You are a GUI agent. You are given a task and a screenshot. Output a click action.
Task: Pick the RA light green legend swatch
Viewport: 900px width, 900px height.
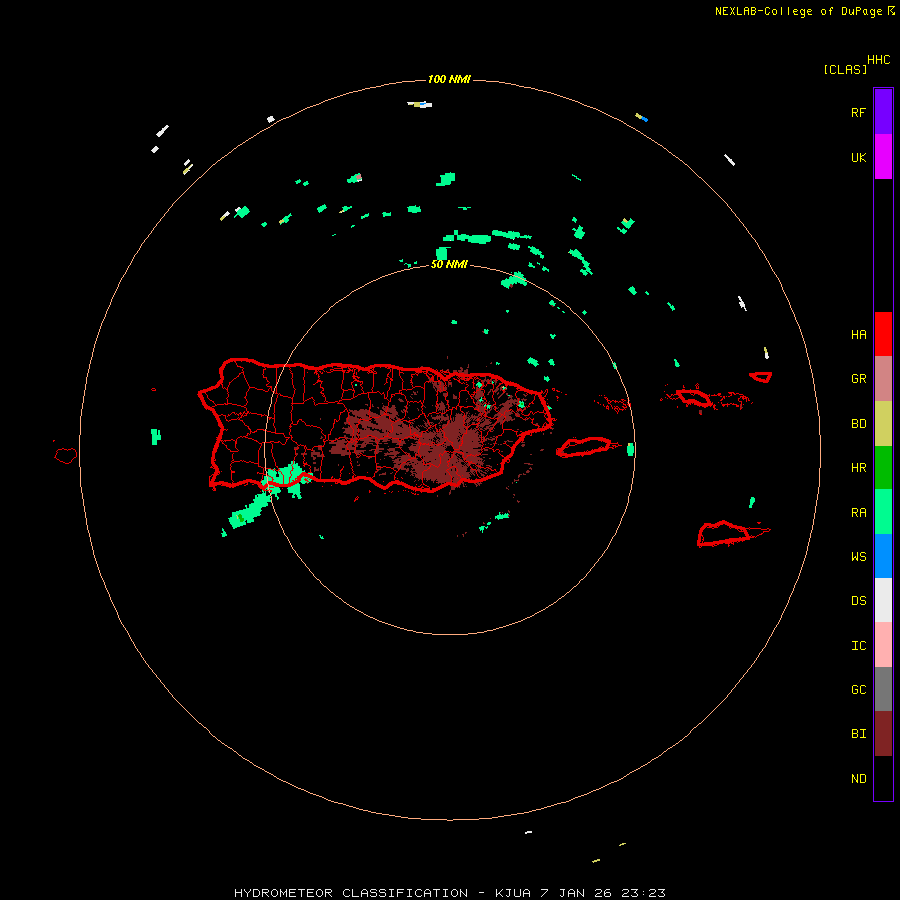tap(883, 512)
